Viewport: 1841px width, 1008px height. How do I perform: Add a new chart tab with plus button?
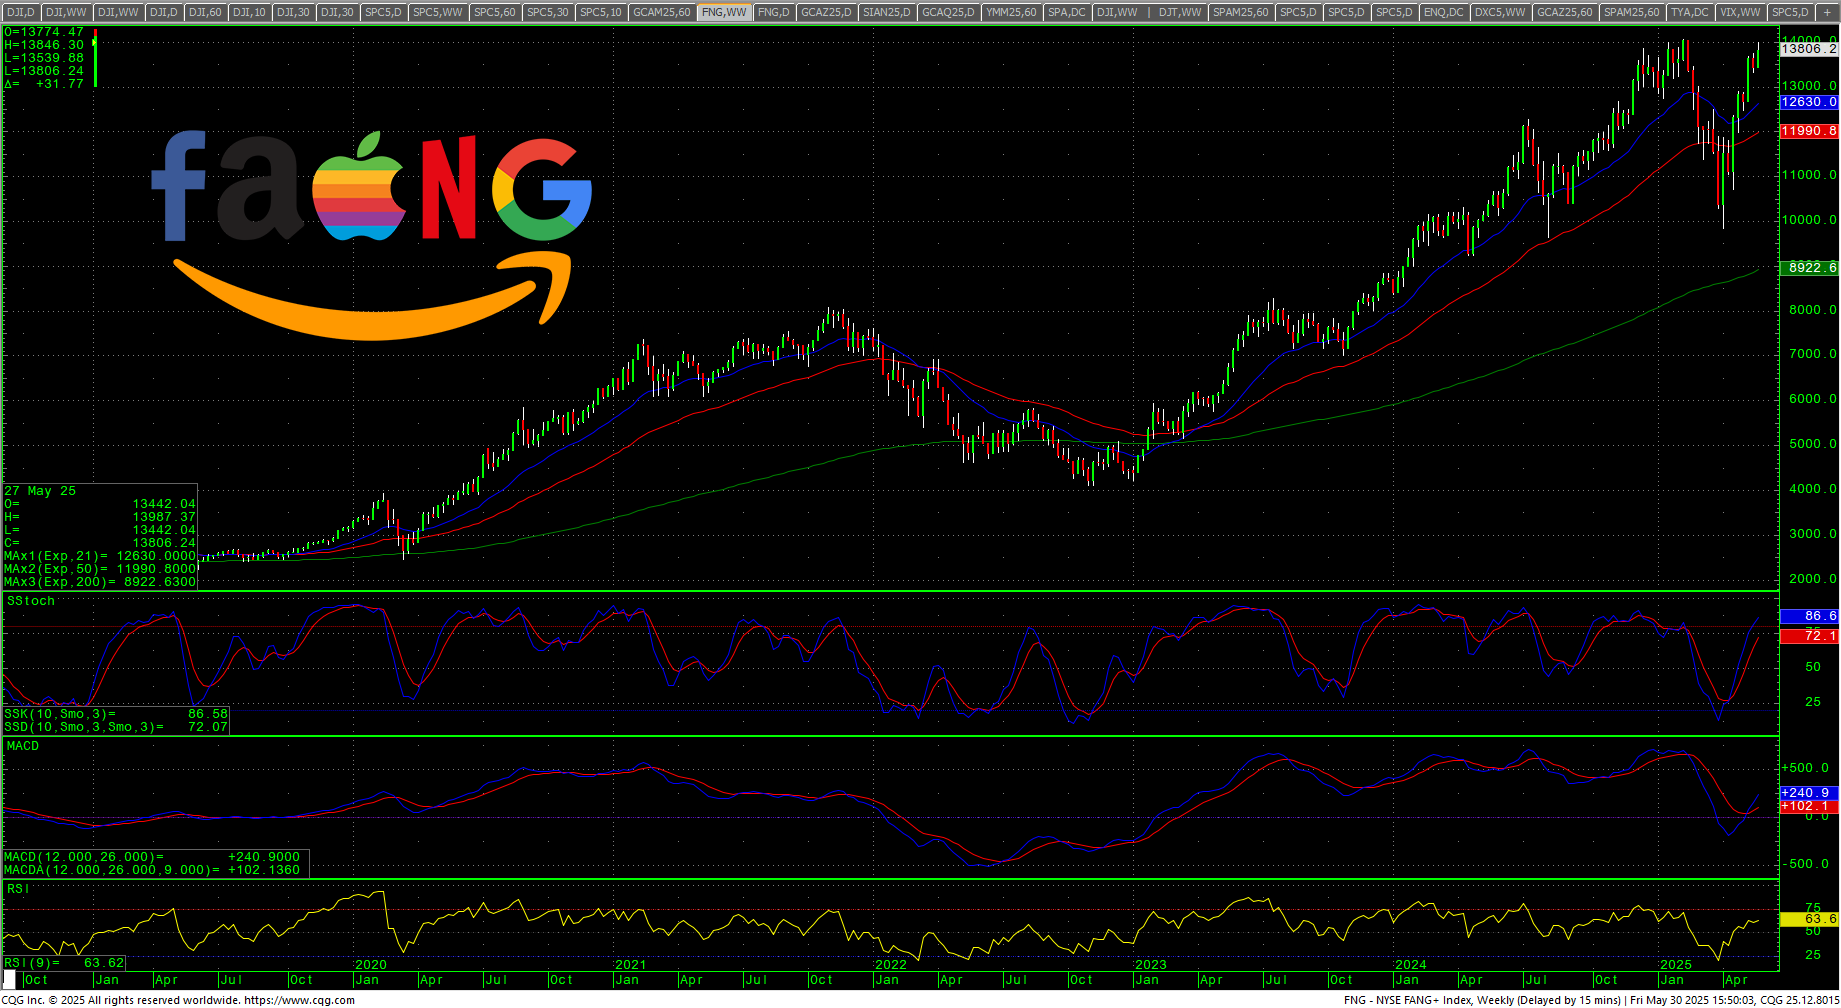pos(1827,12)
